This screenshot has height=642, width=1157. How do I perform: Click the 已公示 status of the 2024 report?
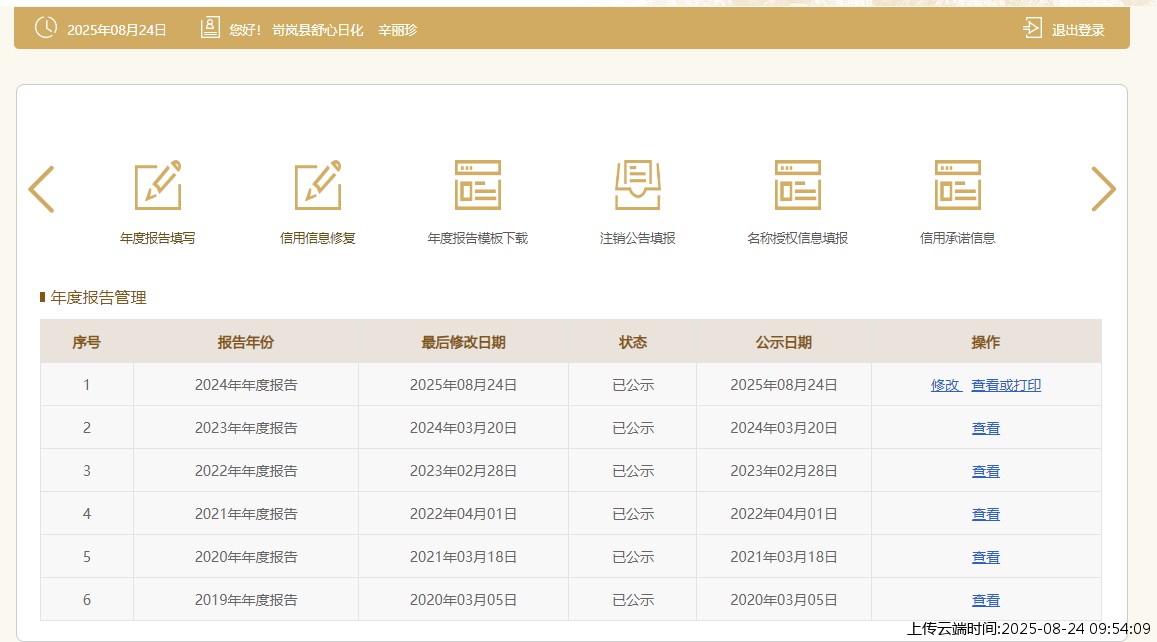tap(633, 385)
